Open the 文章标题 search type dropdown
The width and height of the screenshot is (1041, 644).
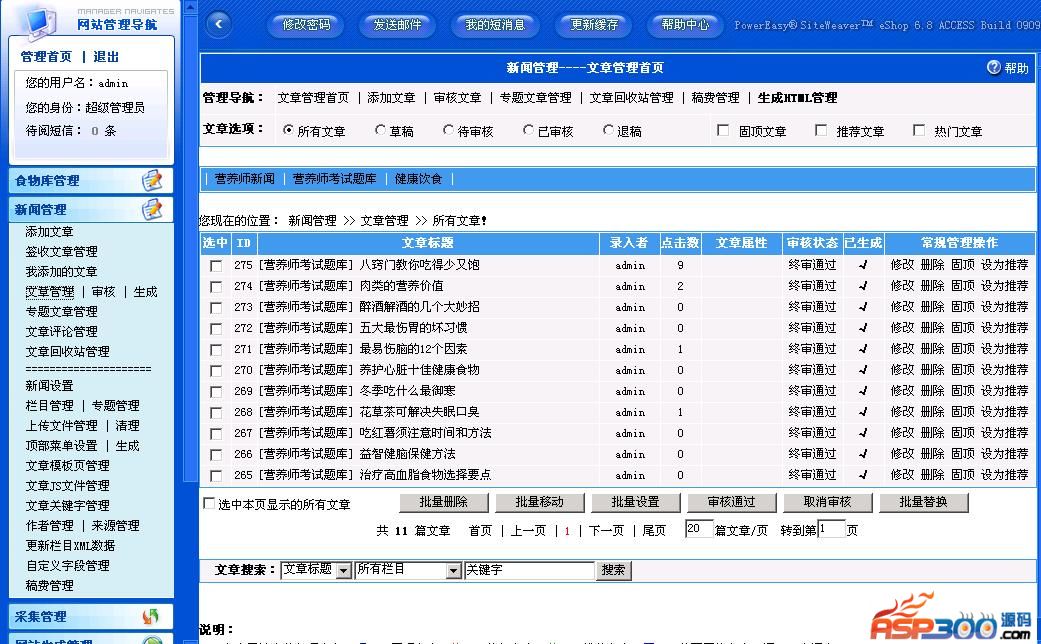point(343,570)
